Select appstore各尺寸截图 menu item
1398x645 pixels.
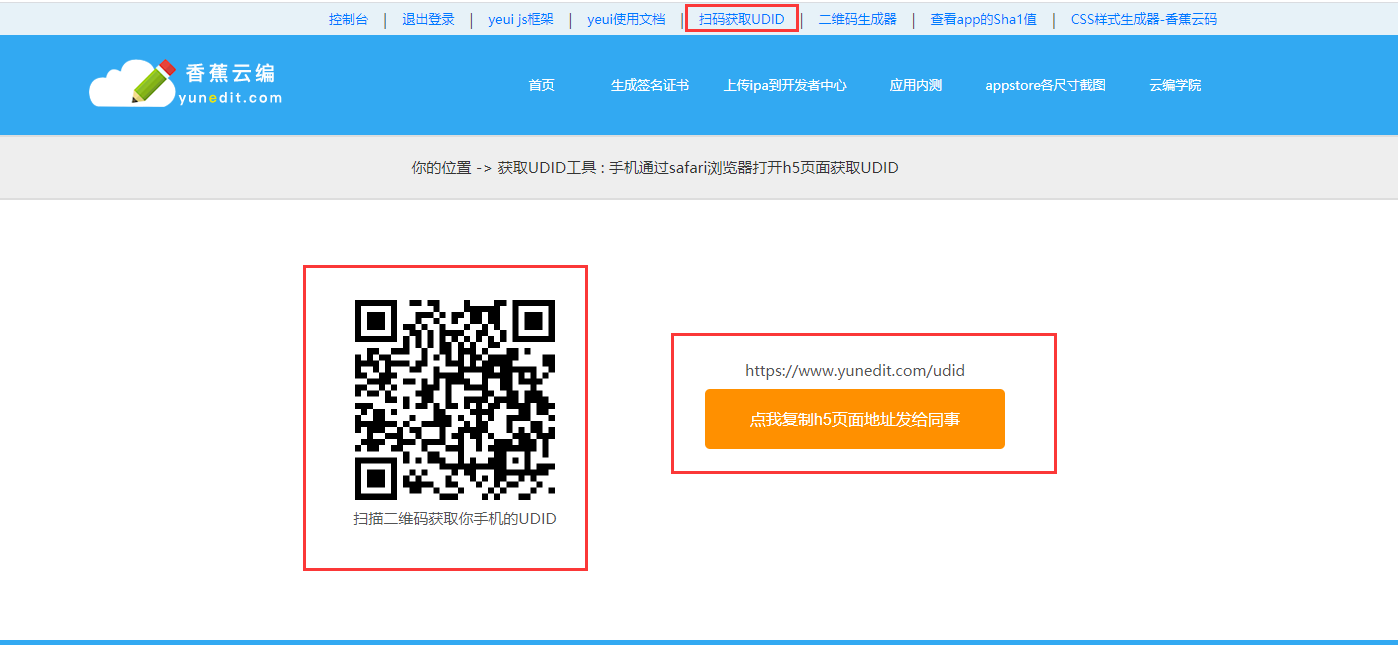[1046, 85]
